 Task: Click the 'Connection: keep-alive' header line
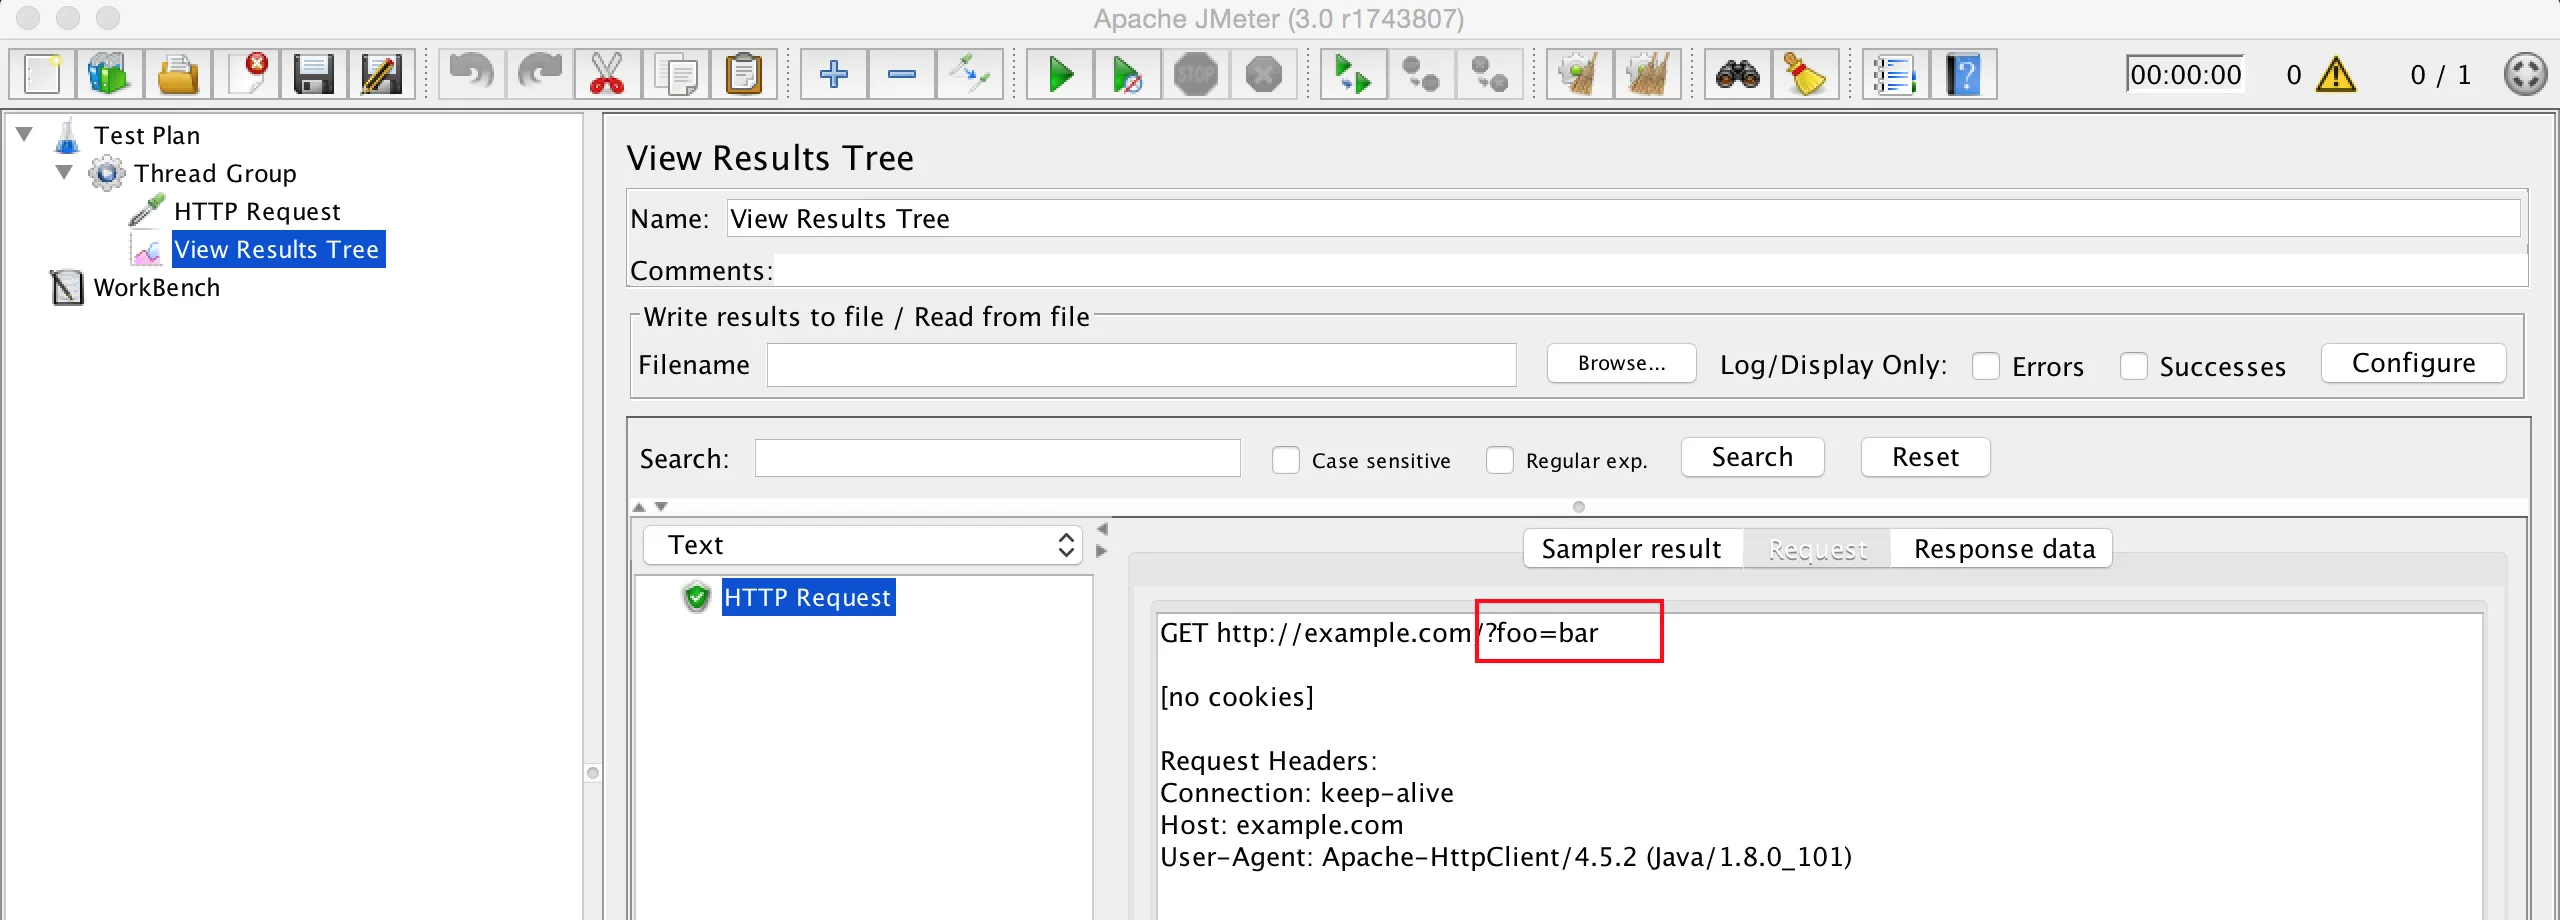click(x=1307, y=793)
